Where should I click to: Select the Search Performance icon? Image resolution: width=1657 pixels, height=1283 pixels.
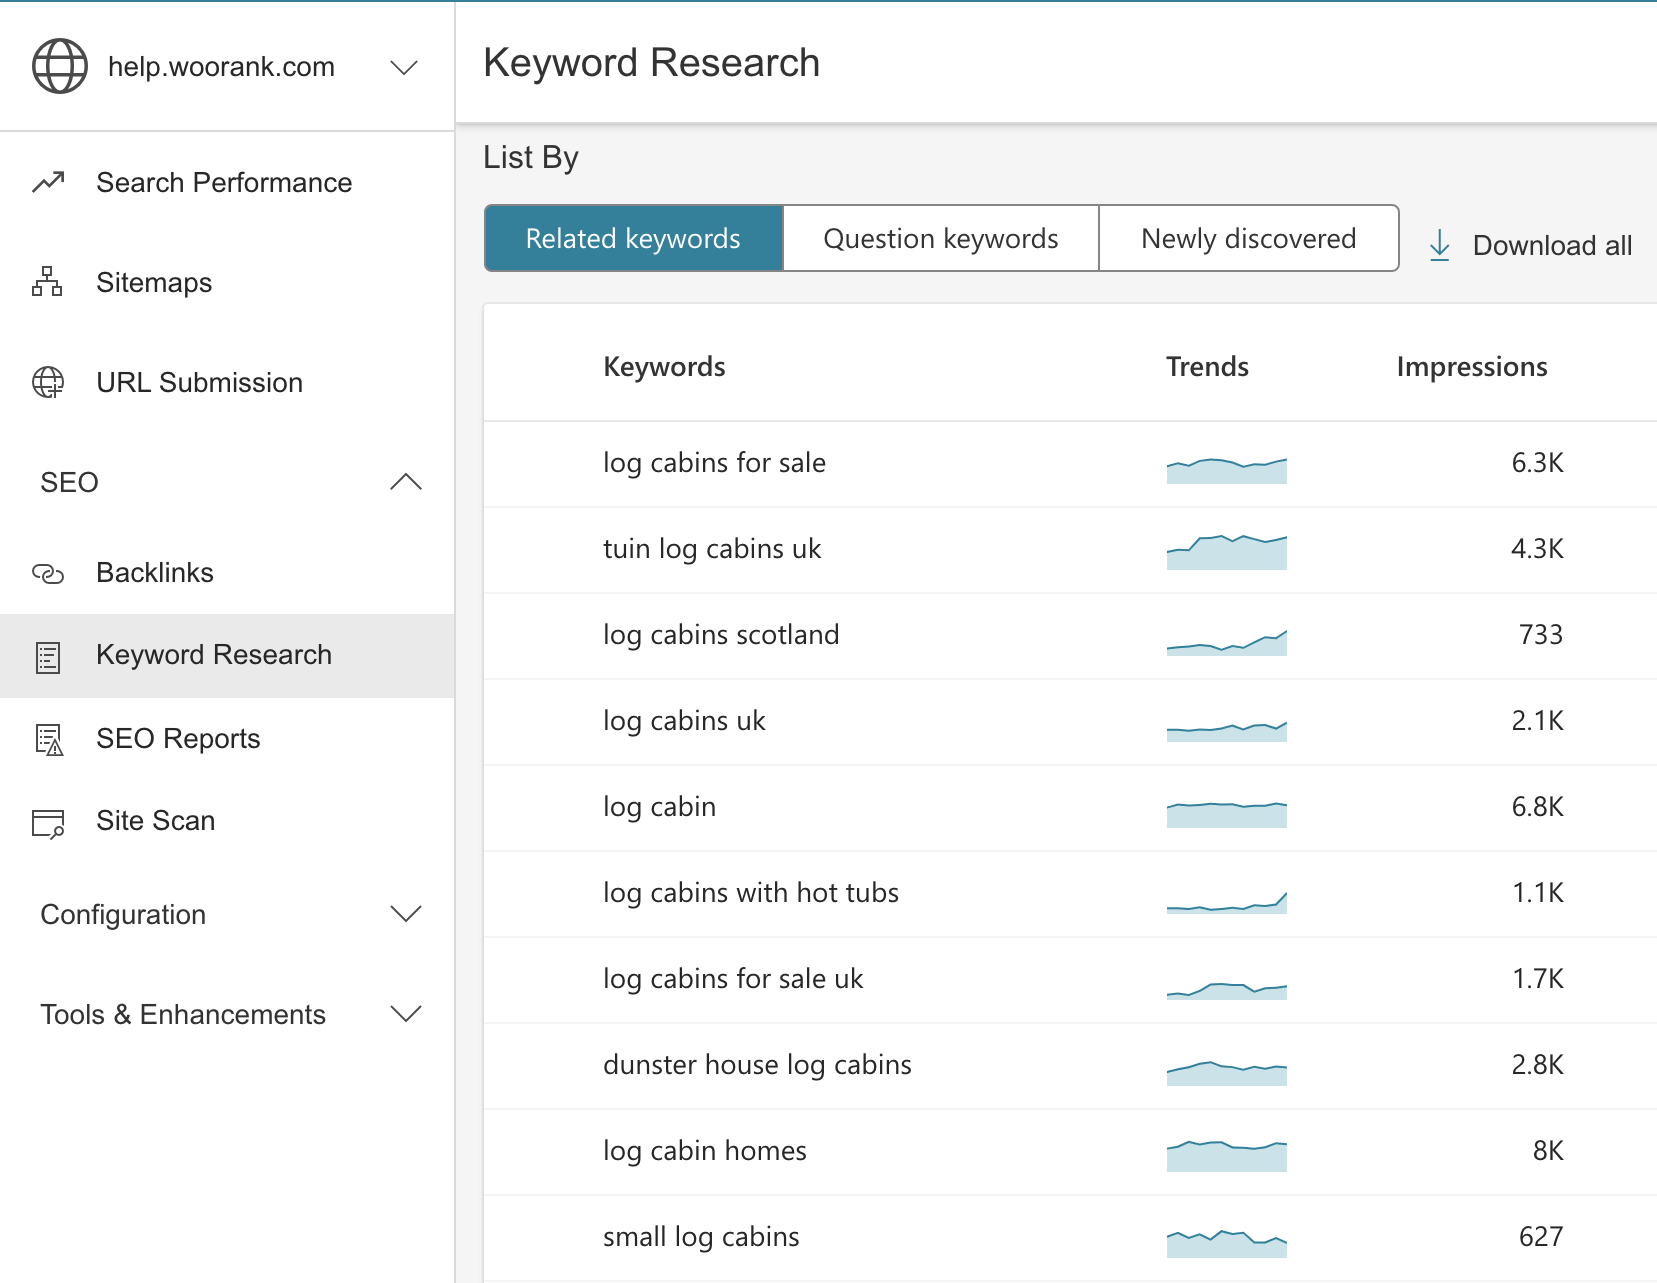tap(46, 183)
